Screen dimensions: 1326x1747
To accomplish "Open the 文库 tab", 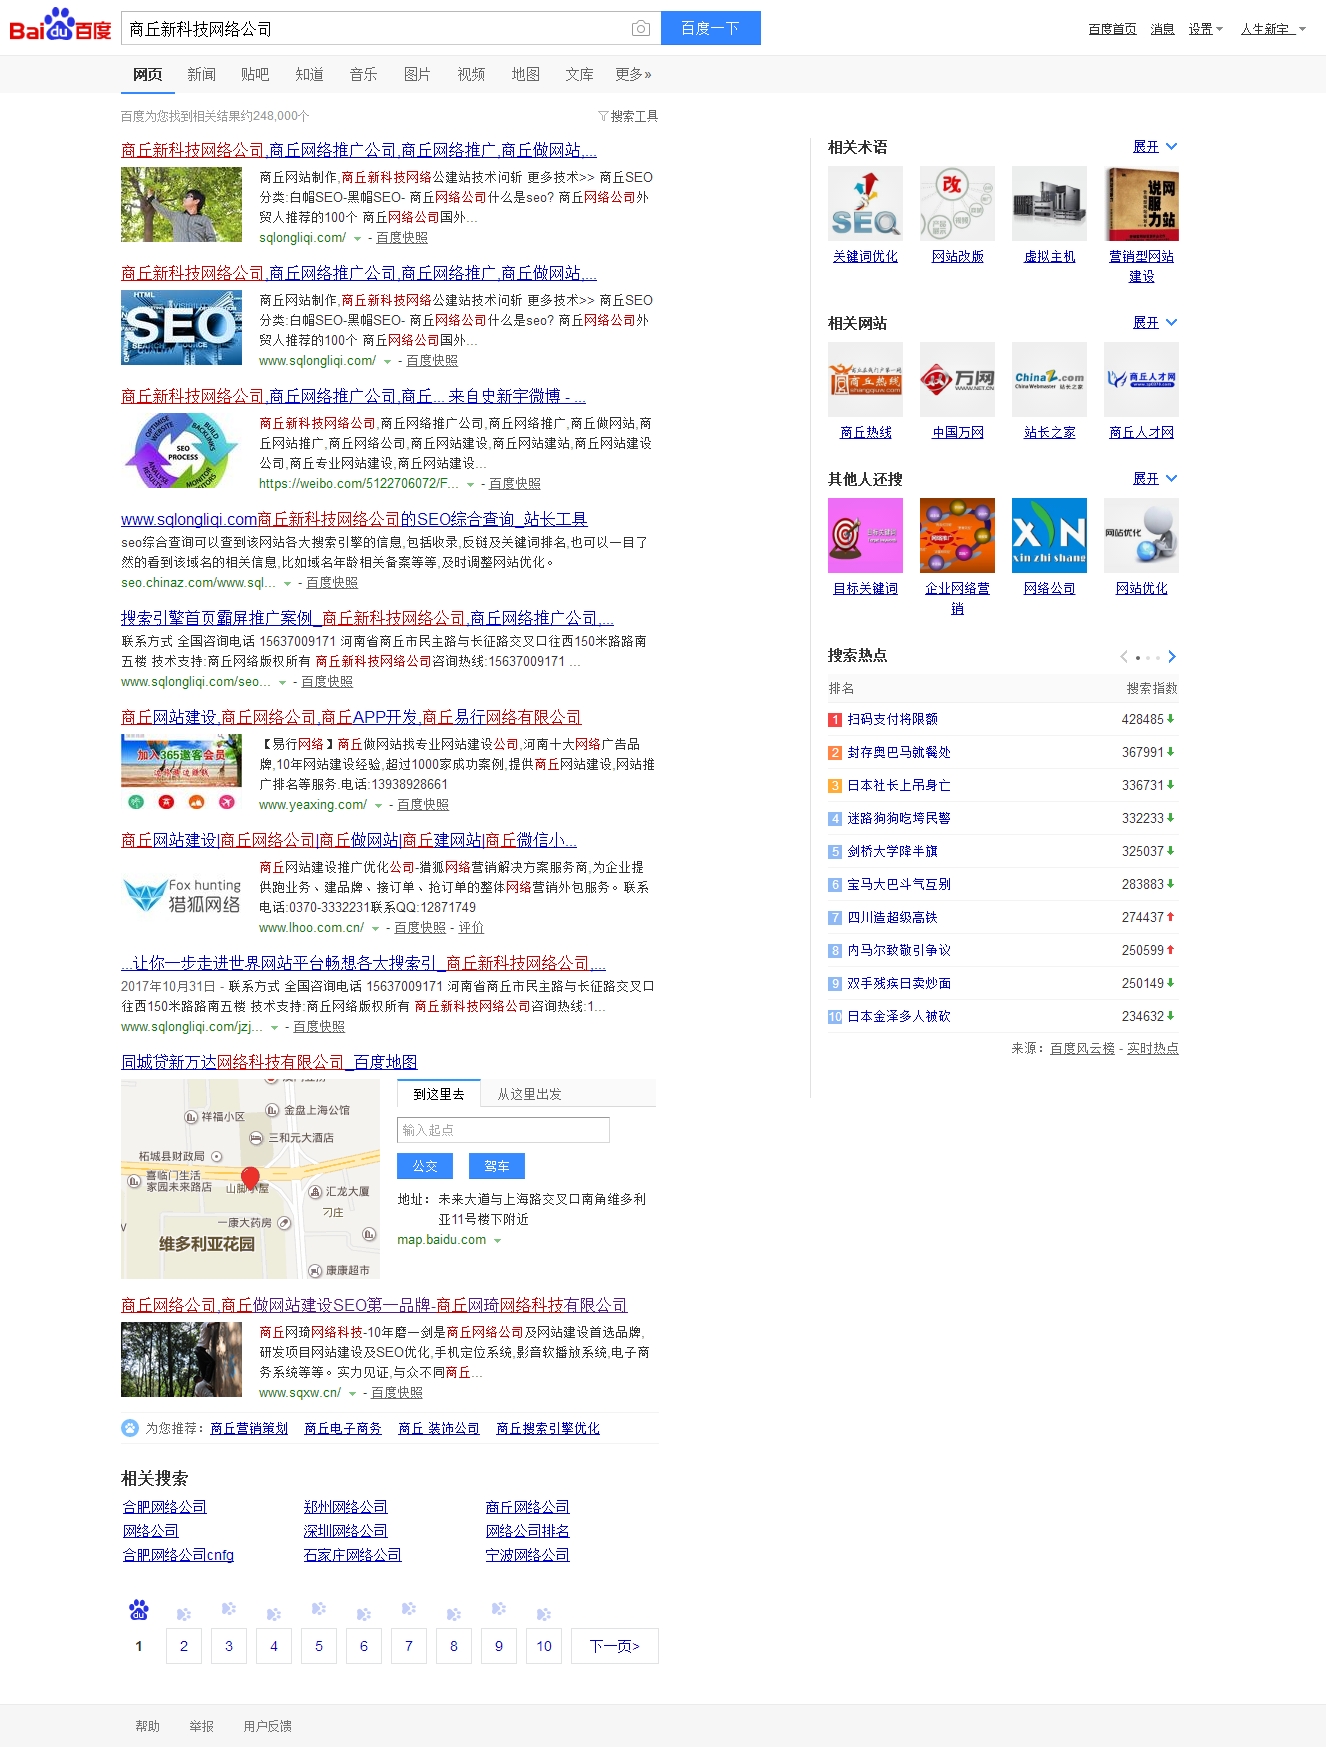I will coord(579,74).
